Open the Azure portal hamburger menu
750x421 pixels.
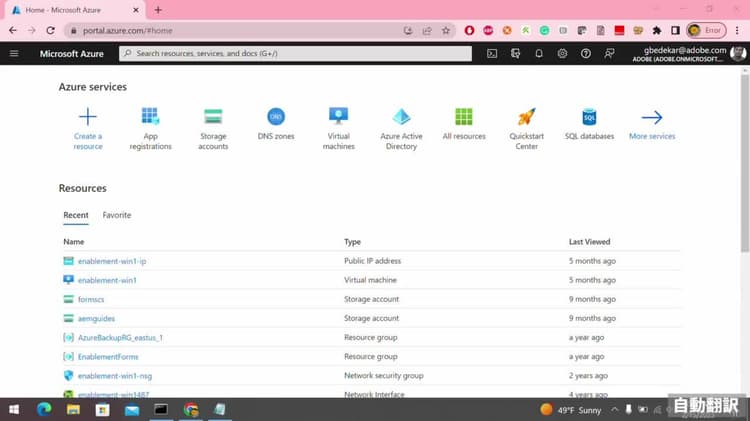point(14,53)
